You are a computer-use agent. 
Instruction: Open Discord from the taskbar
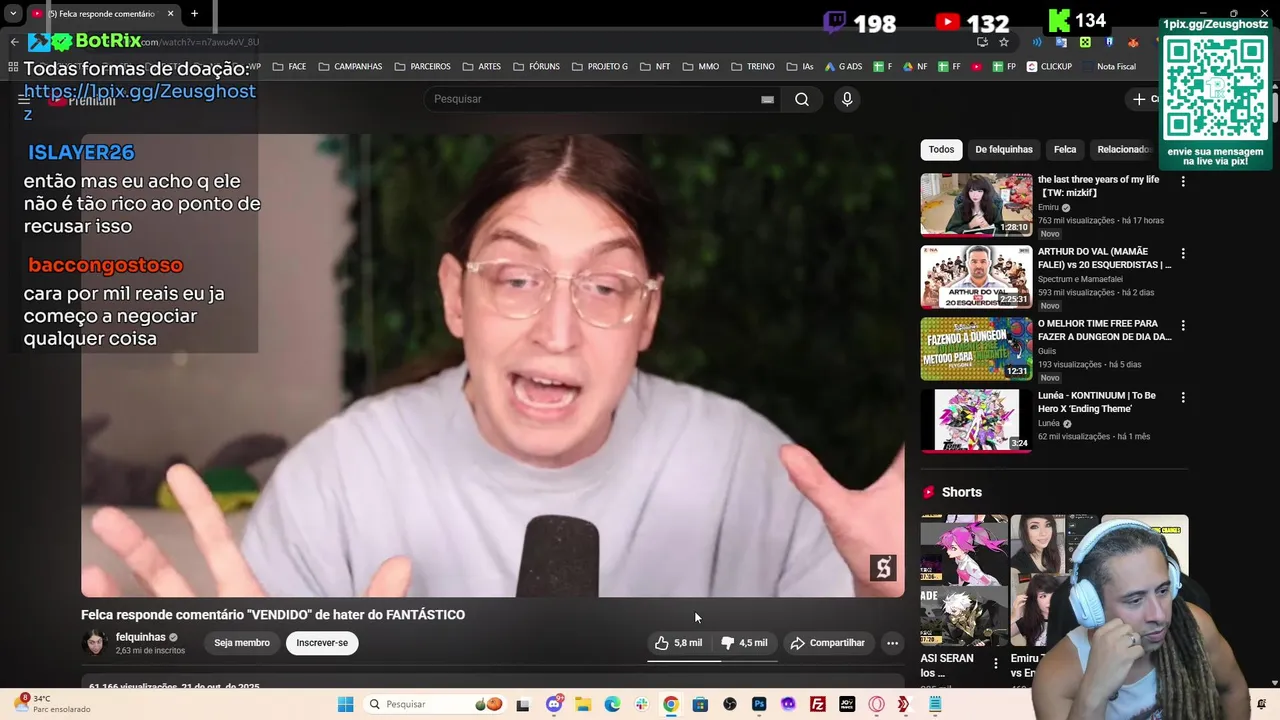554,704
